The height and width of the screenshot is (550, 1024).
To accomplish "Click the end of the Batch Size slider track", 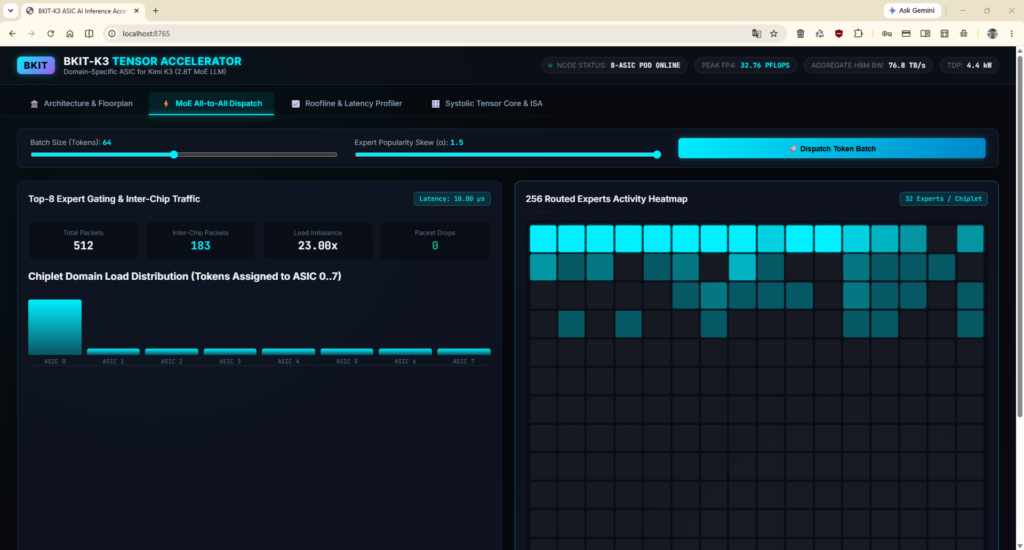I will coord(336,155).
